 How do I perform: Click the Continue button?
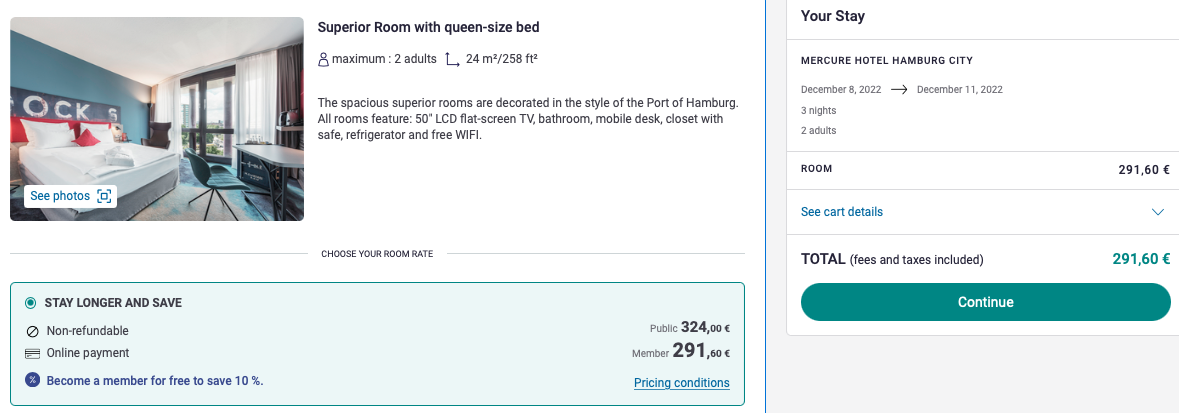coord(986,302)
